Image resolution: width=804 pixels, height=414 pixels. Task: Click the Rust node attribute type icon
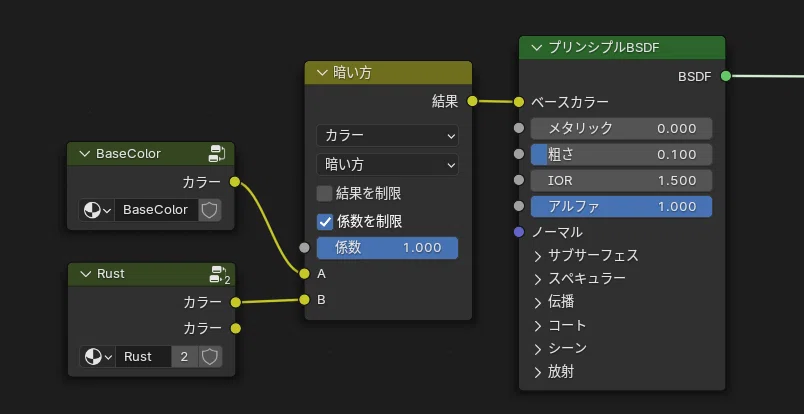[220, 274]
